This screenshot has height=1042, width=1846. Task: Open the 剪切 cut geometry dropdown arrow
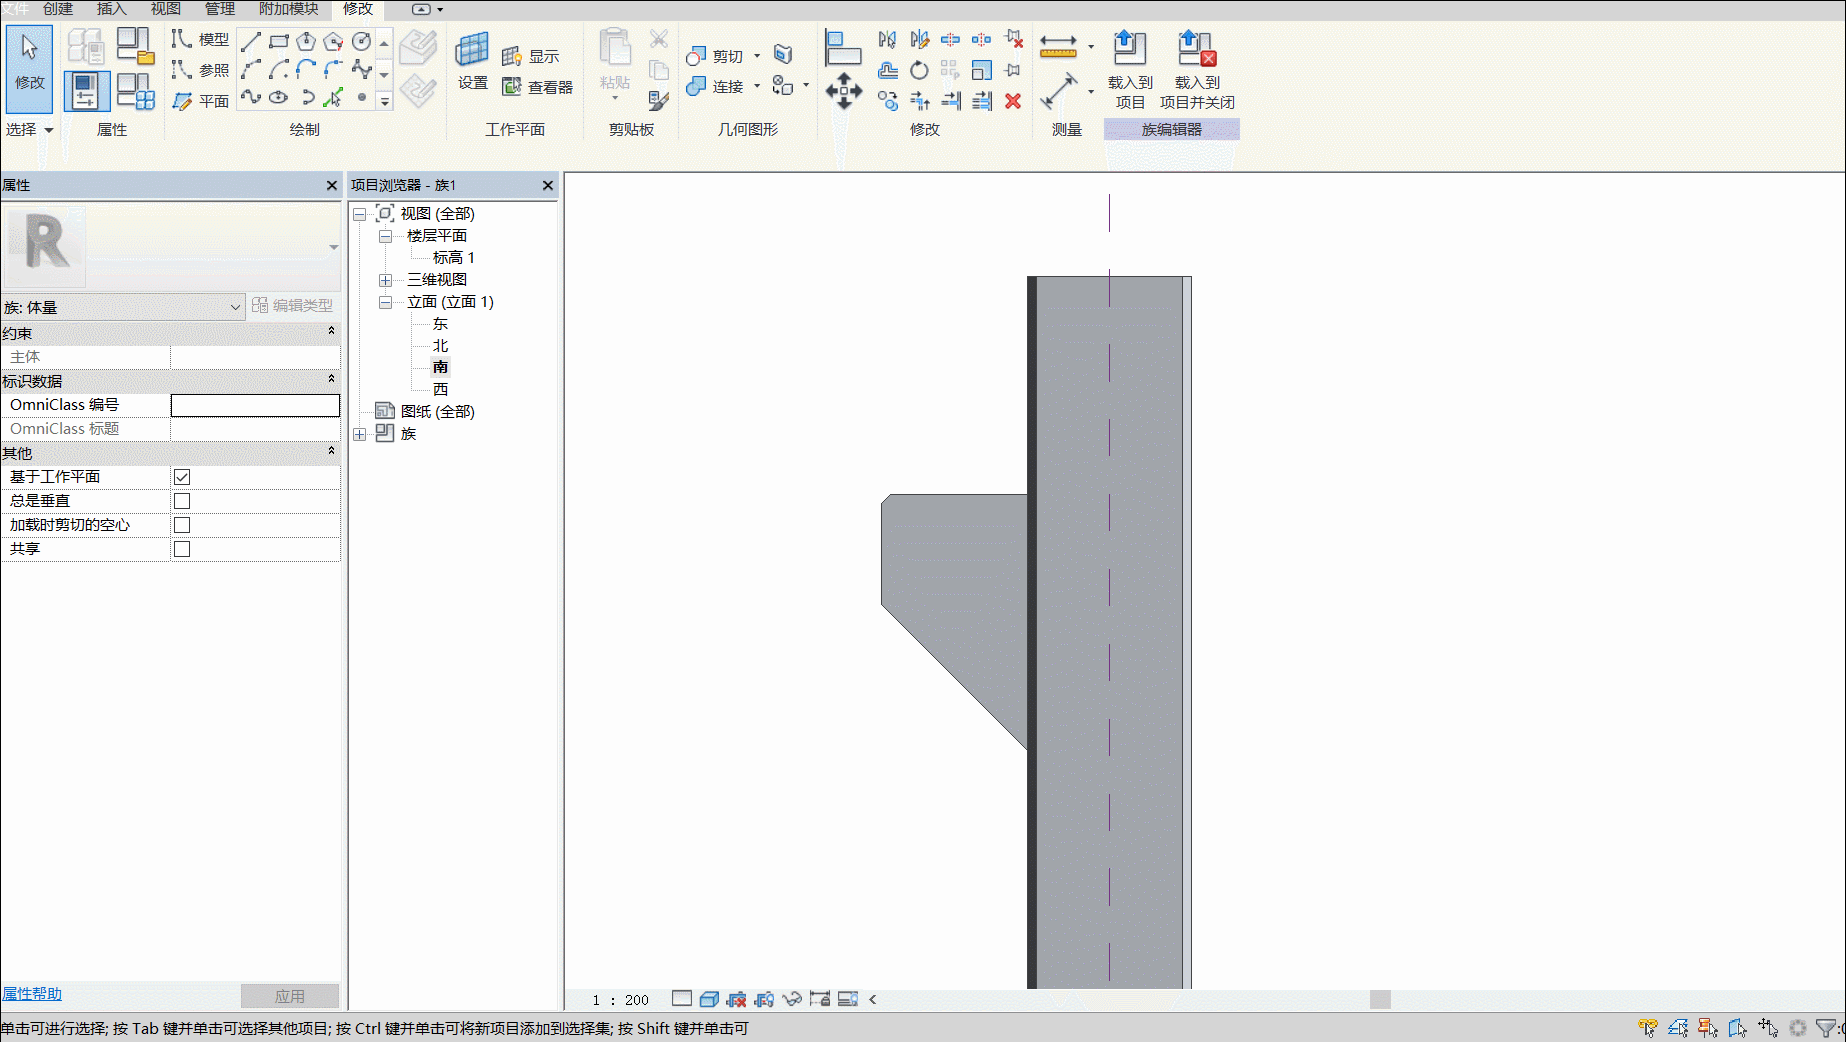pos(757,56)
